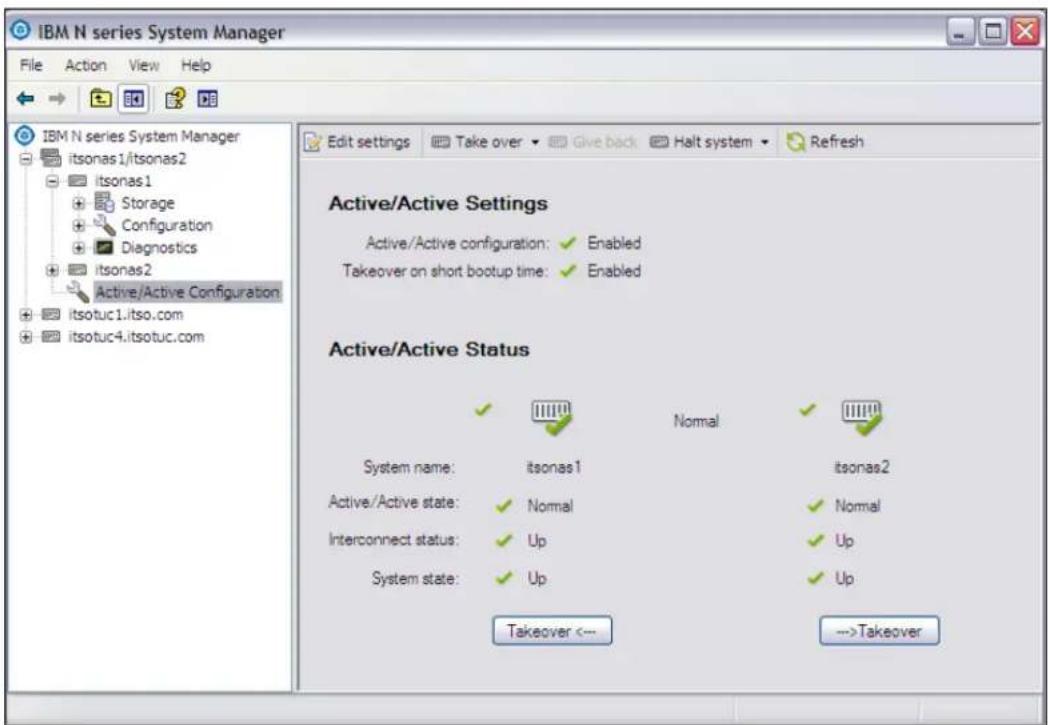The image size is (1048, 725).
Task: Click the Halt system toolbar button
Action: pyautogui.click(x=701, y=142)
